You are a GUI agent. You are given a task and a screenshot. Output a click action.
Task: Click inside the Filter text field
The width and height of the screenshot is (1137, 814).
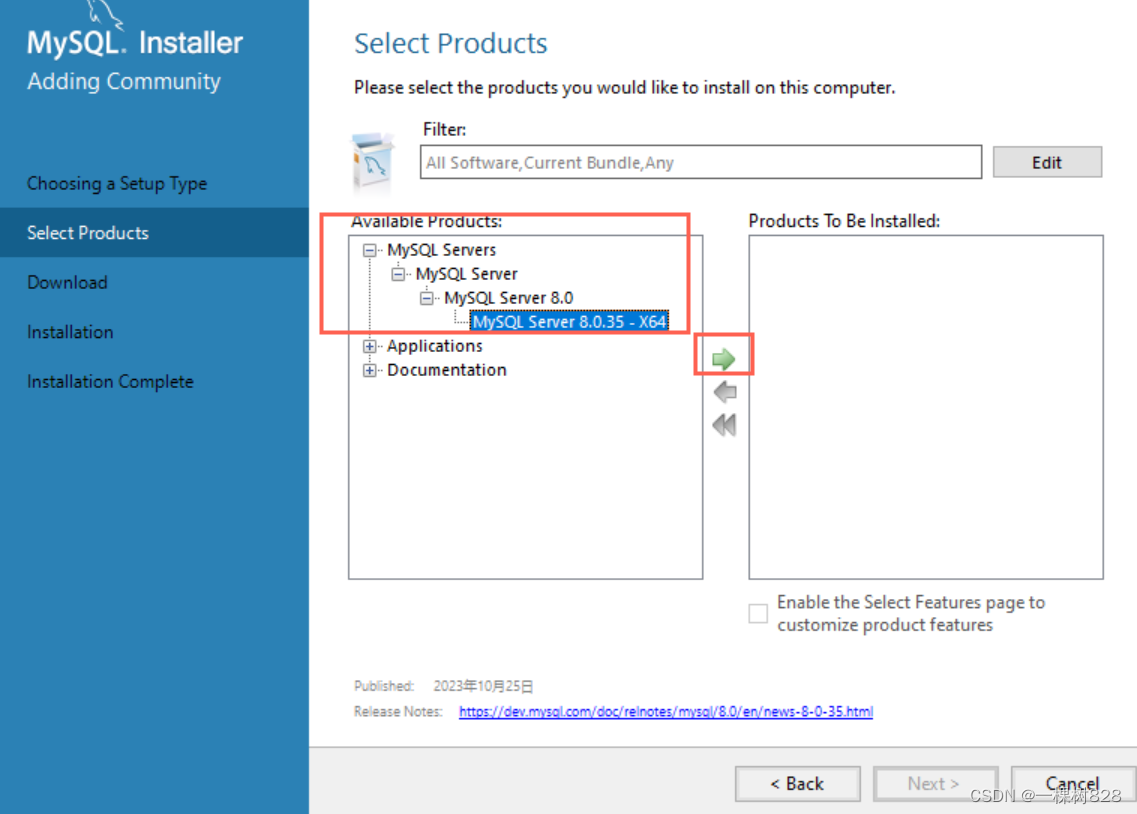700,162
